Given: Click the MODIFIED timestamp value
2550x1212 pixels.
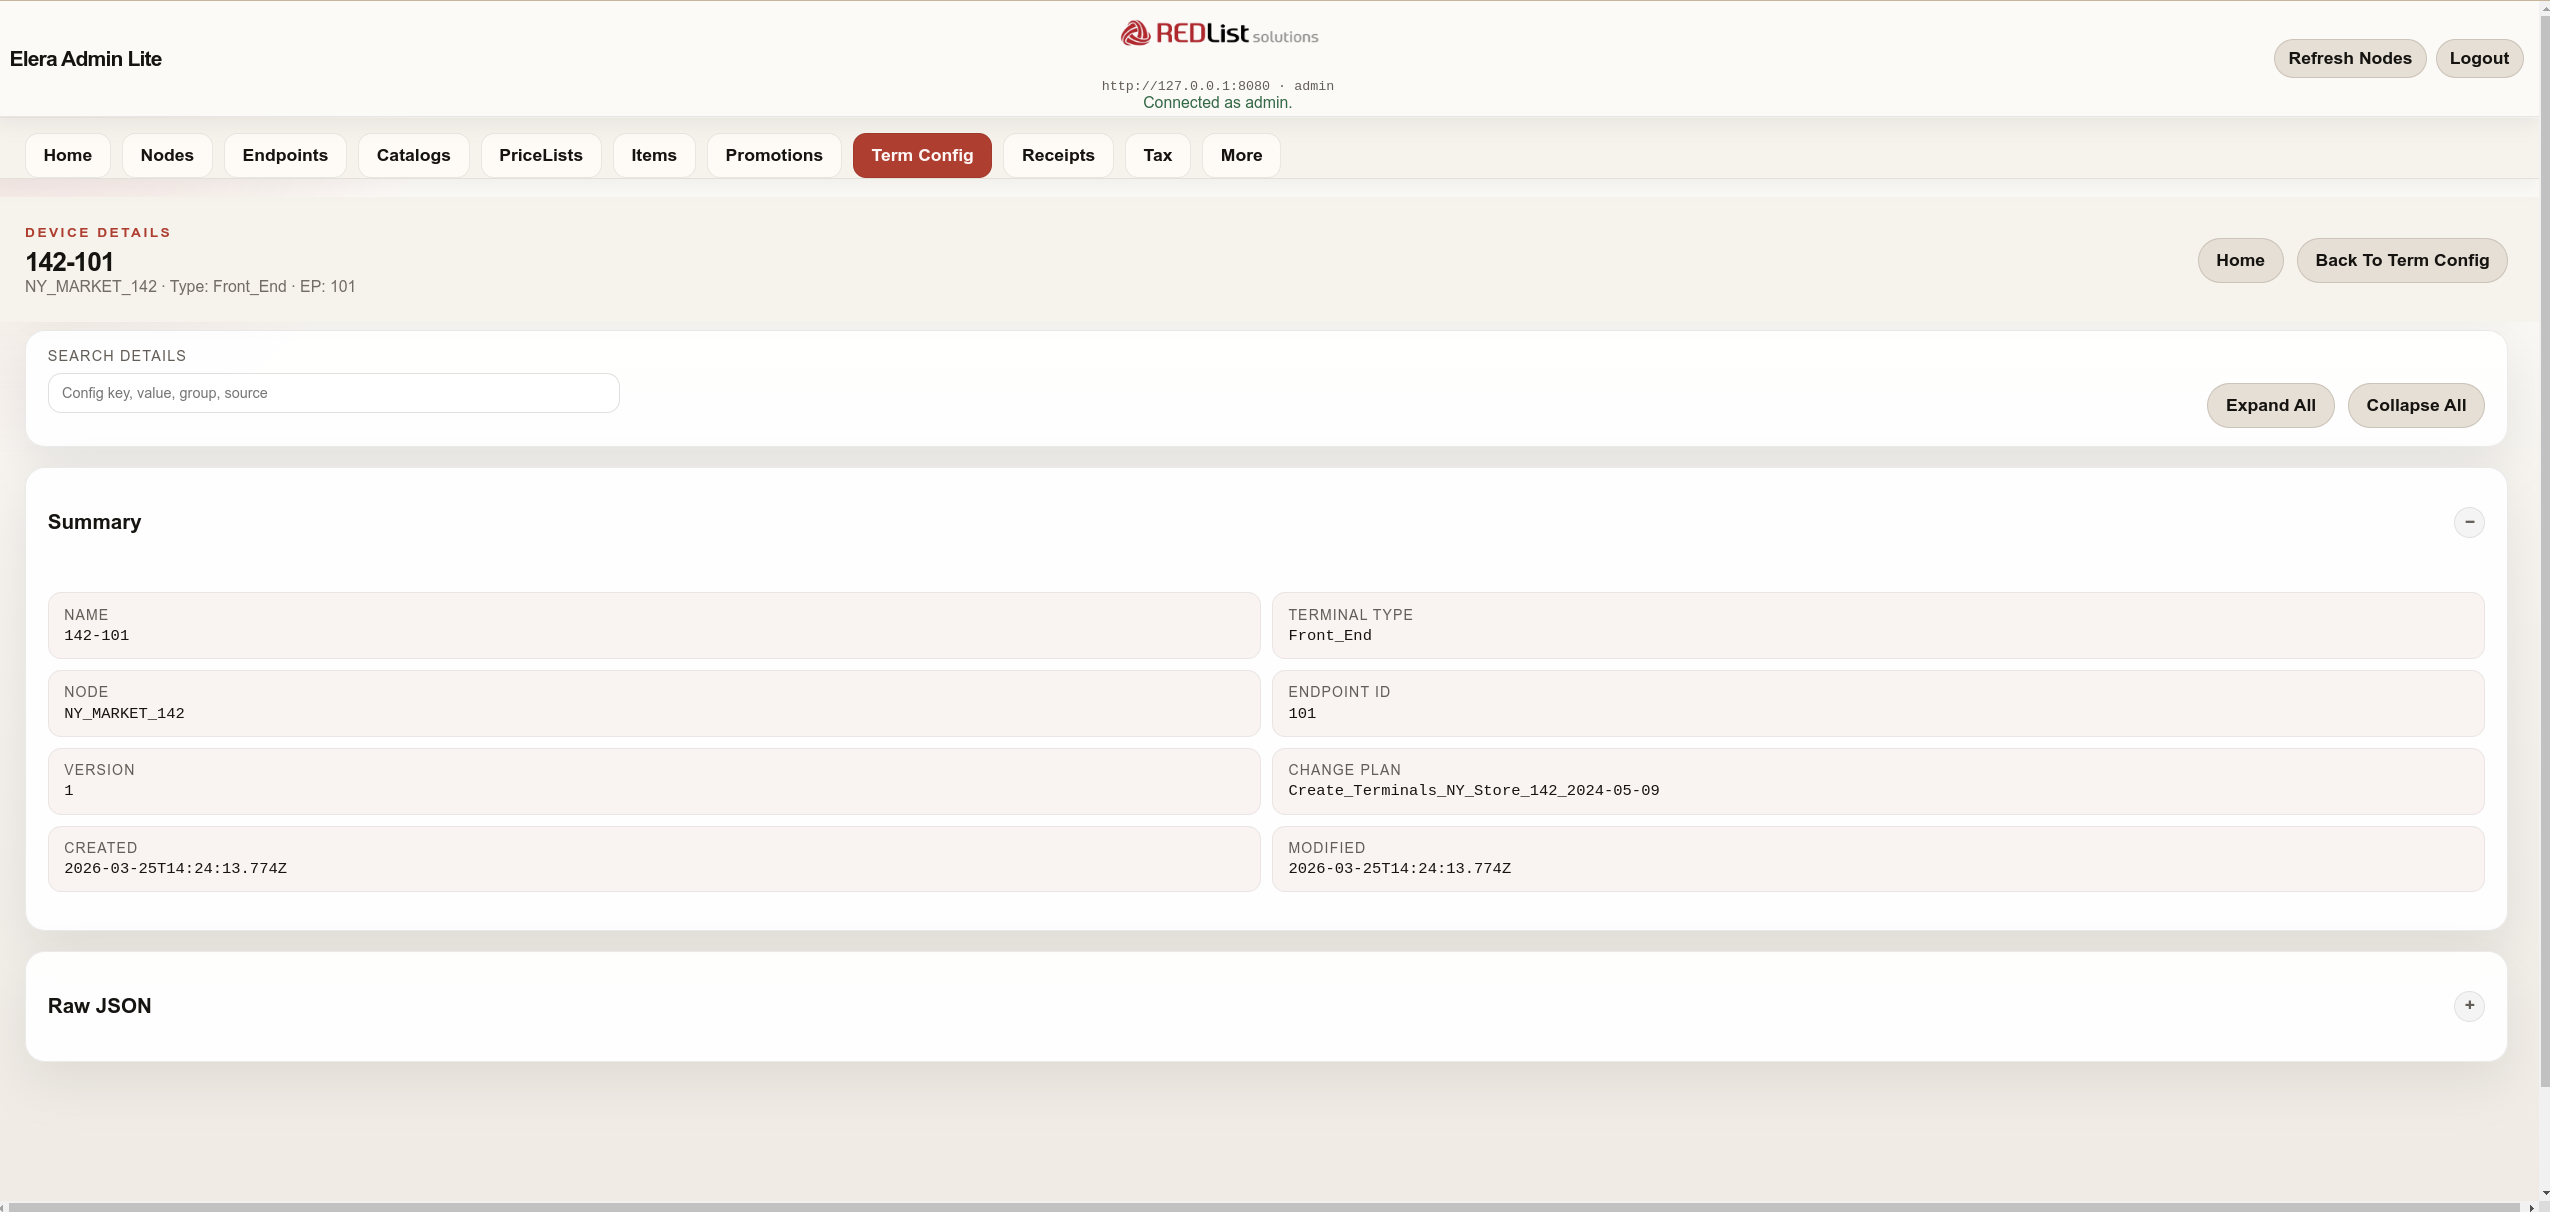Looking at the screenshot, I should [x=1399, y=868].
